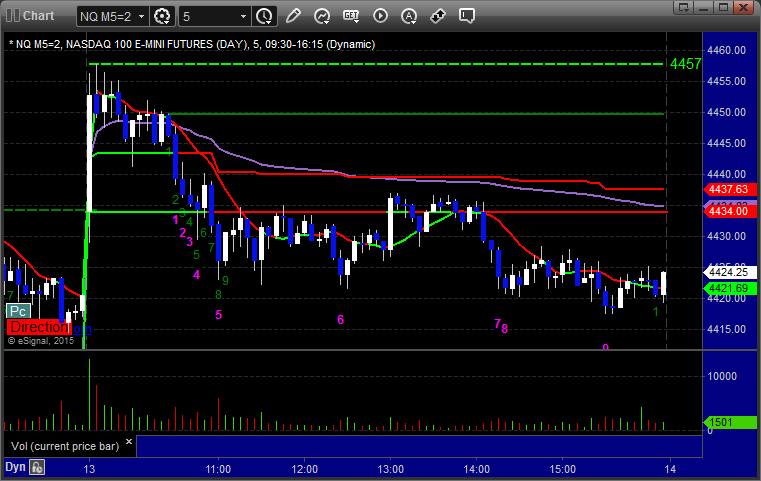Open the chart comment bubble icon
761x481 pixels.
click(467, 16)
